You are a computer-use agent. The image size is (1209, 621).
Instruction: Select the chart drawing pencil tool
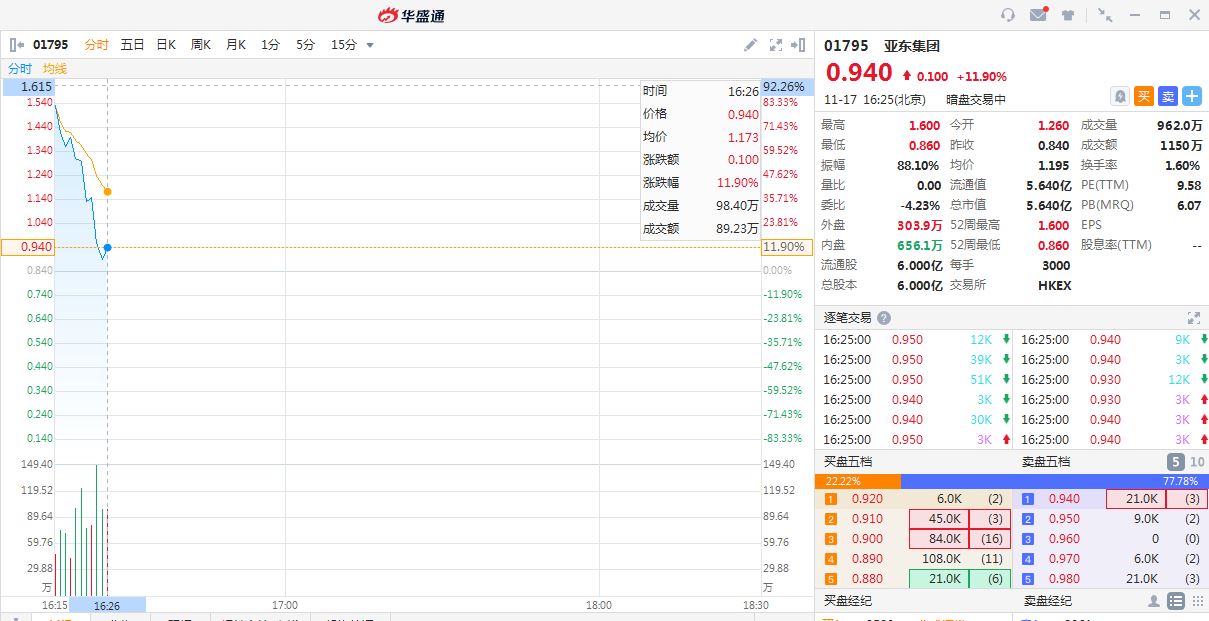click(751, 45)
